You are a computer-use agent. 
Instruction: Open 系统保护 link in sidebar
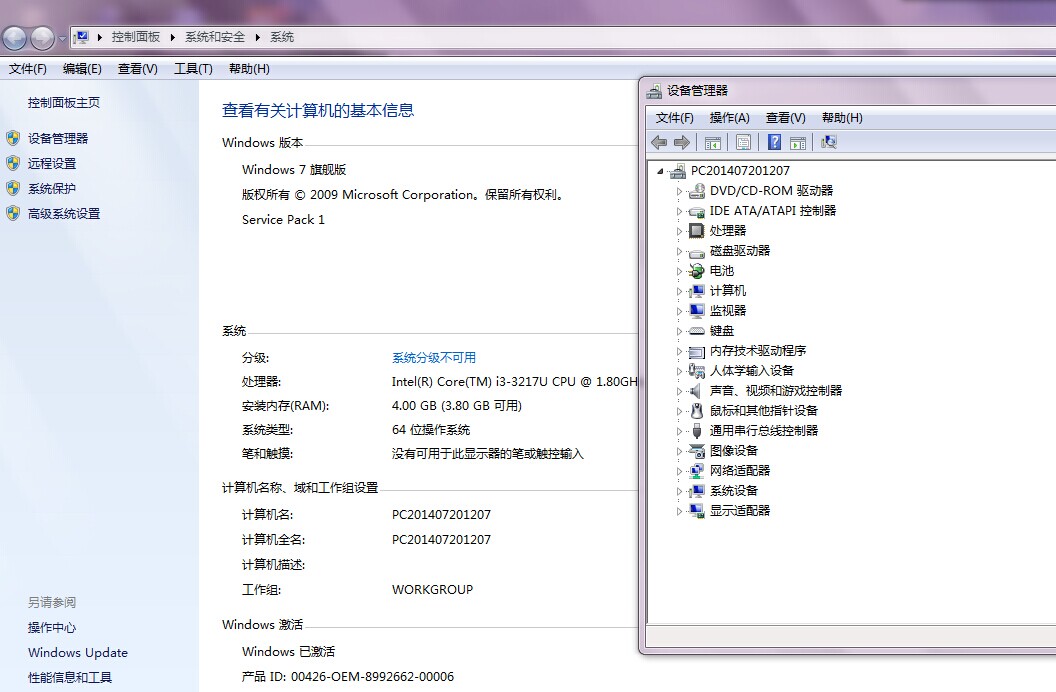(x=52, y=188)
